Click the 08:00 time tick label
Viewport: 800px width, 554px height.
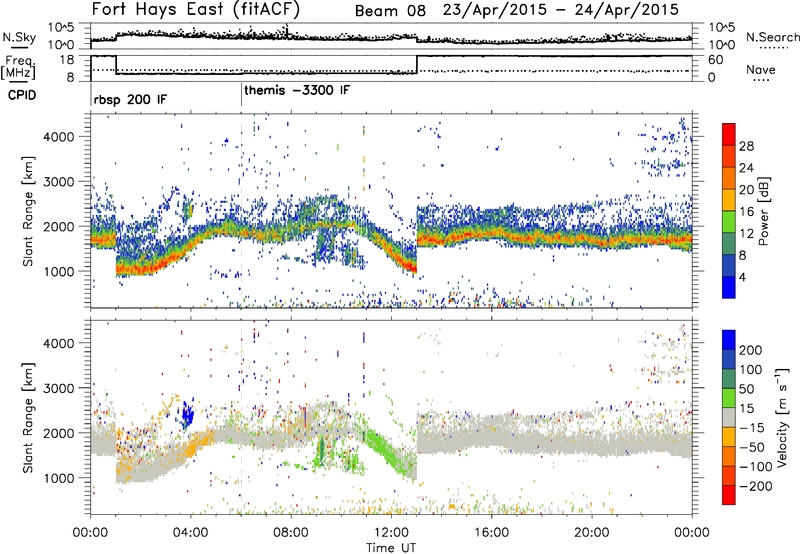point(291,533)
